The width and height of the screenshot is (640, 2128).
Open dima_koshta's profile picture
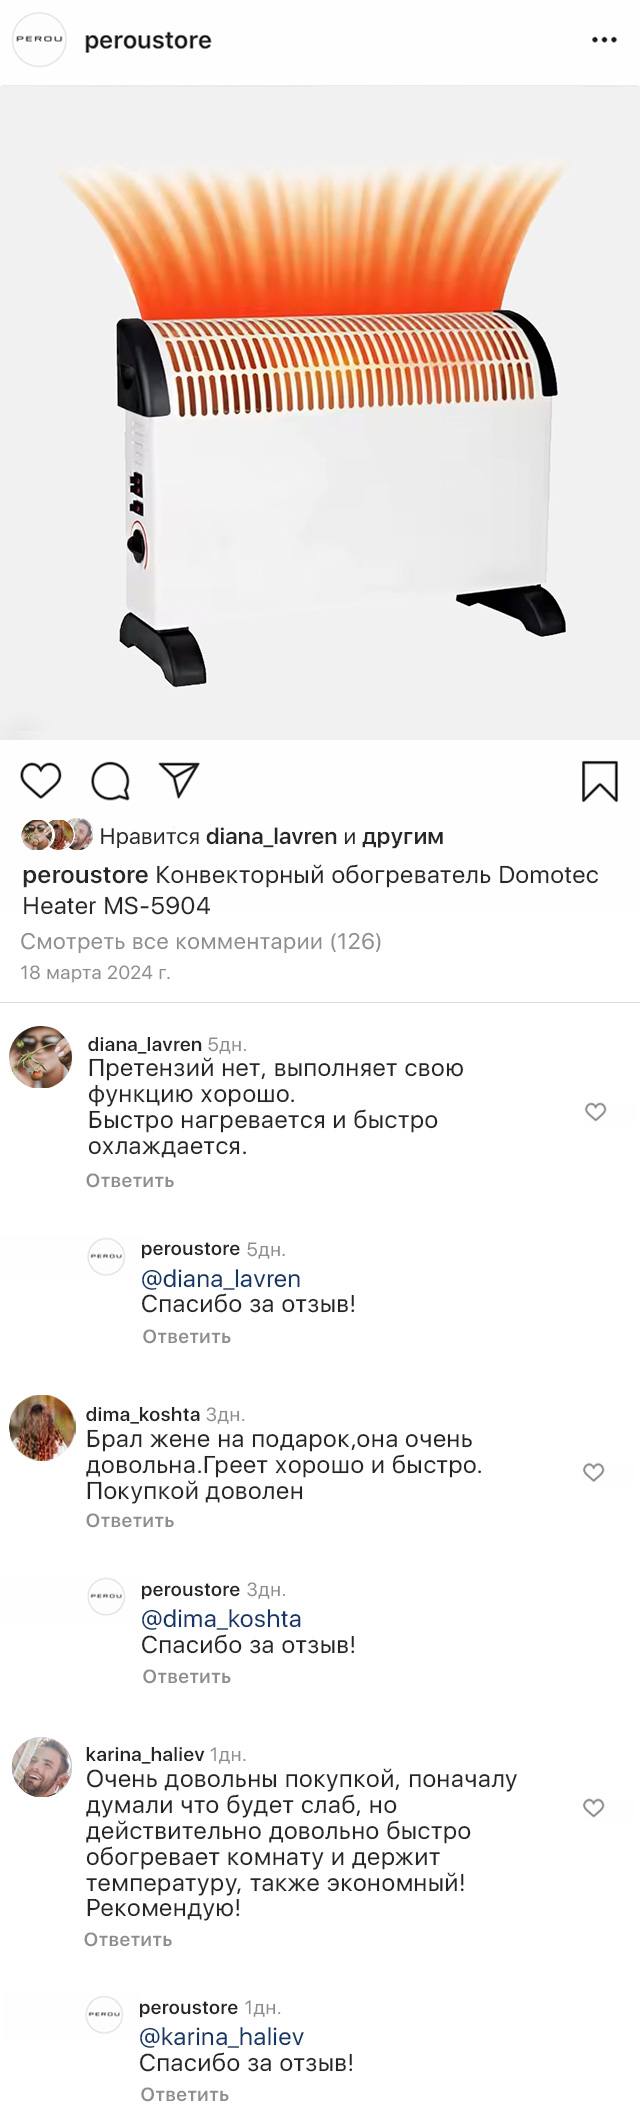(x=42, y=1428)
